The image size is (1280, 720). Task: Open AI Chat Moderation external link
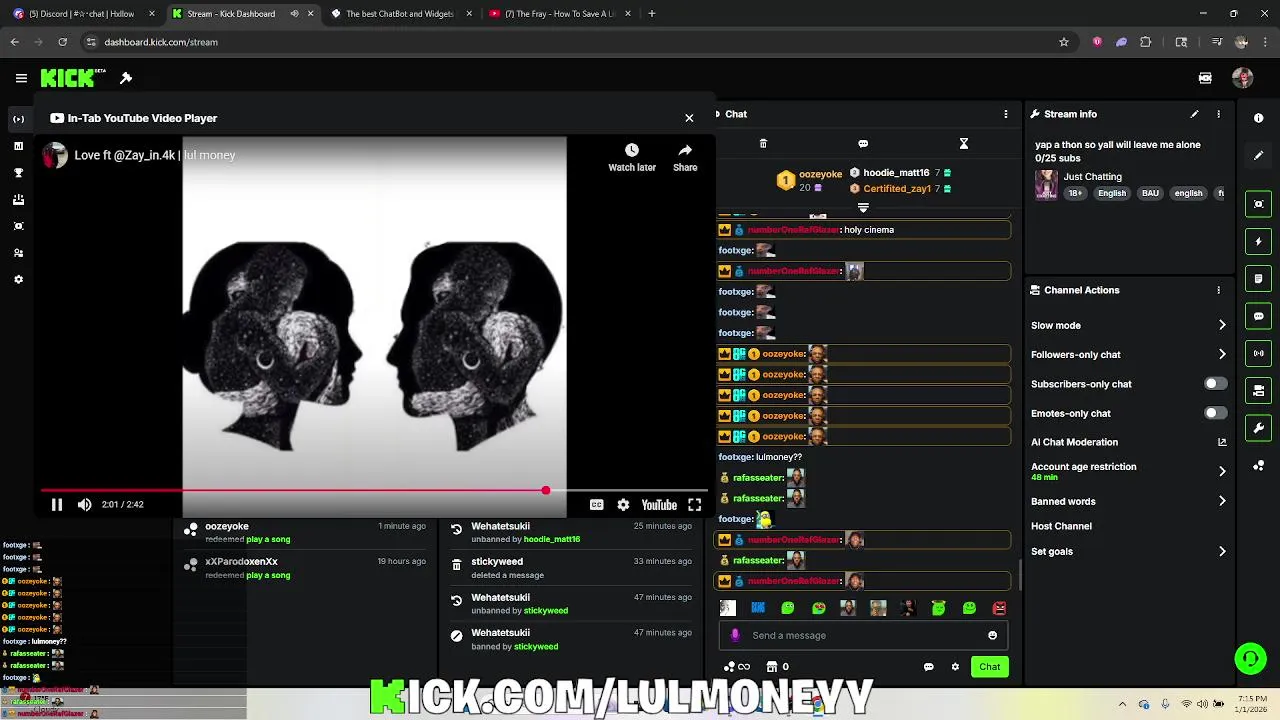click(x=1222, y=442)
